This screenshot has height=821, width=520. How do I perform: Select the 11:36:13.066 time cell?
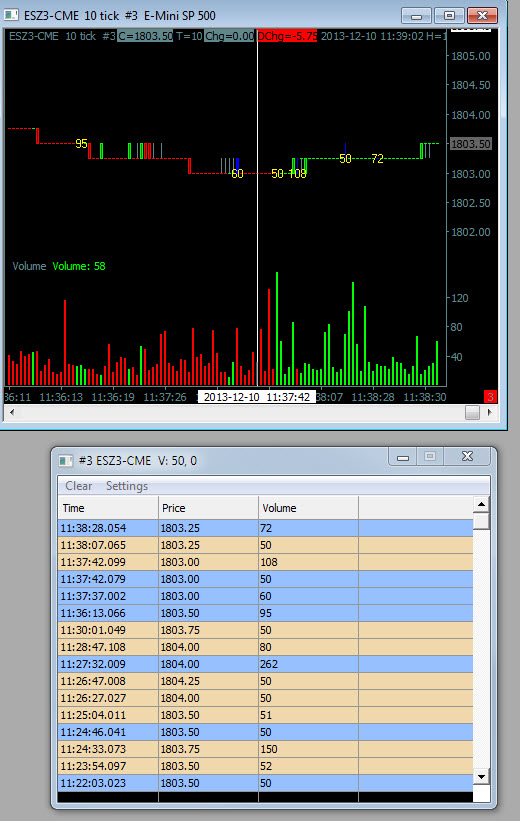tap(108, 613)
